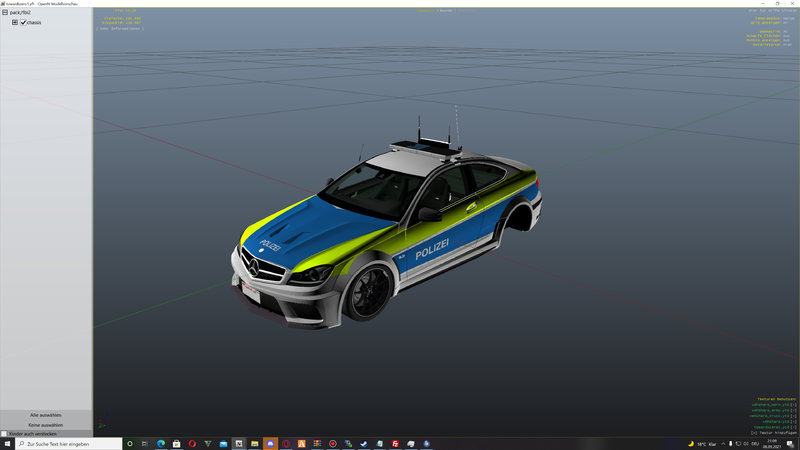Image resolution: width=800 pixels, height=450 pixels.
Task: Open the round red recorder taskbar icon
Action: tap(333, 444)
